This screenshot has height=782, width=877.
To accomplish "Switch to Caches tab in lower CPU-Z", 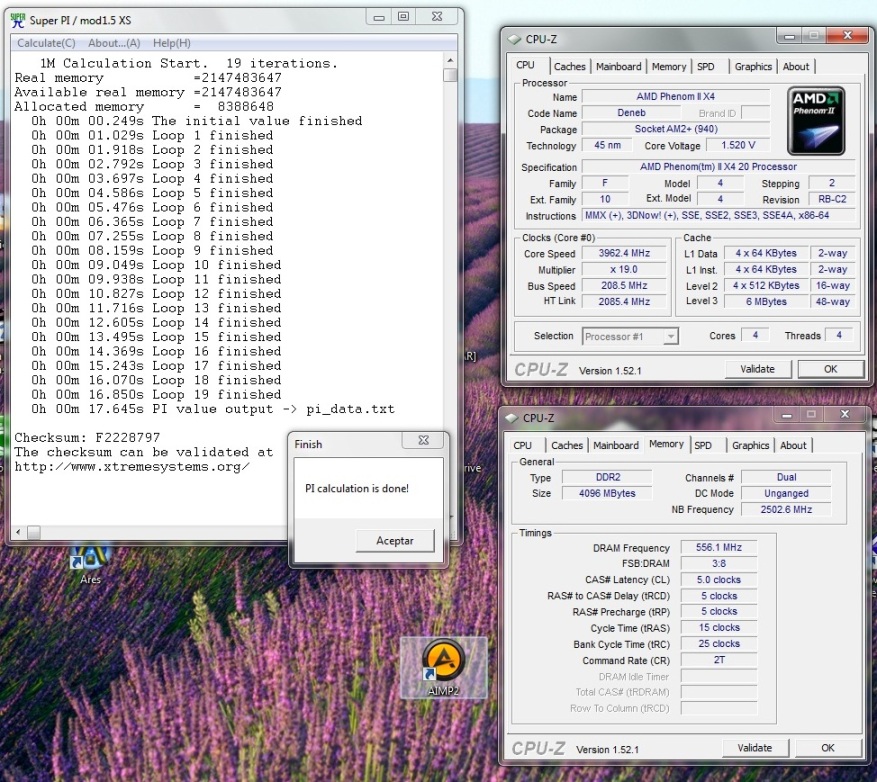I will 567,445.
